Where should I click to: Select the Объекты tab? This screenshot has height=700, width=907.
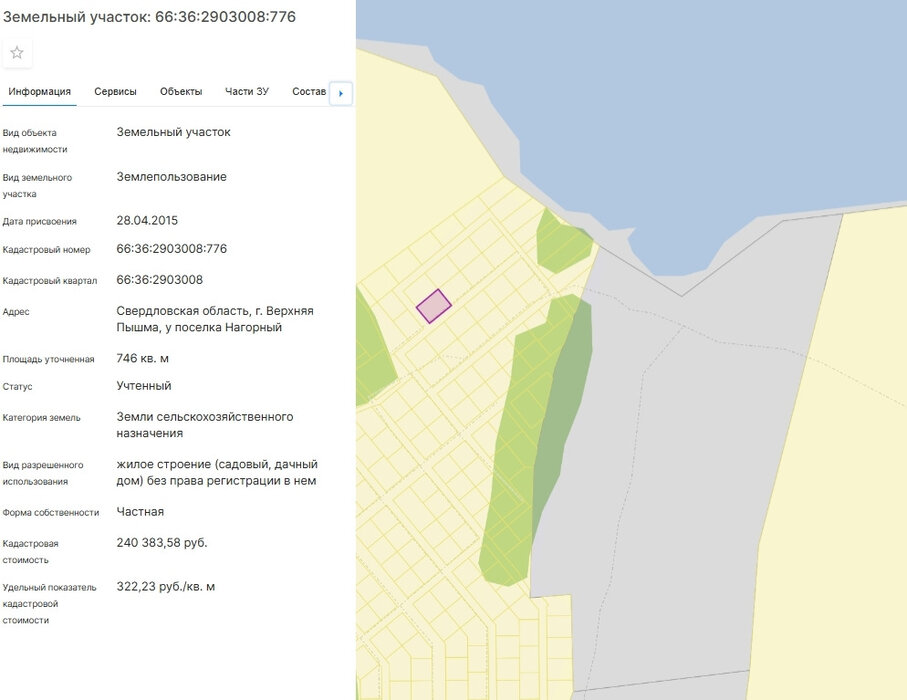(181, 92)
